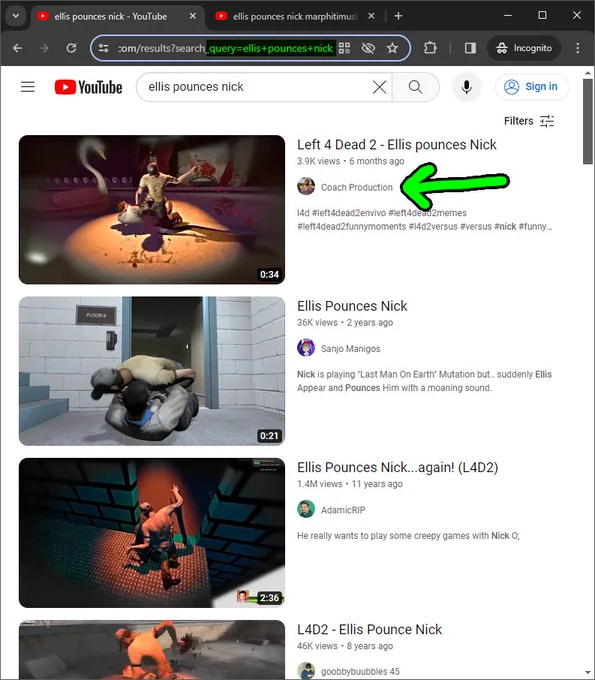Open 'Left 4 Dead 2 - Ellis pounces Nick' thumbnail
This screenshot has width=595, height=680.
pos(152,210)
